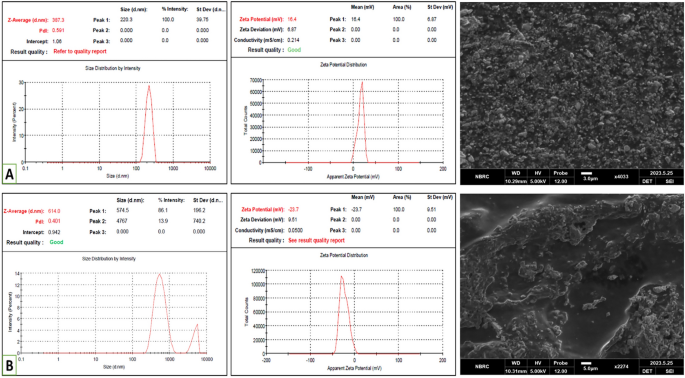Click the 'Size (d.nm)' x-axis label in panel B
This screenshot has height=378, width=685.
tap(114, 368)
